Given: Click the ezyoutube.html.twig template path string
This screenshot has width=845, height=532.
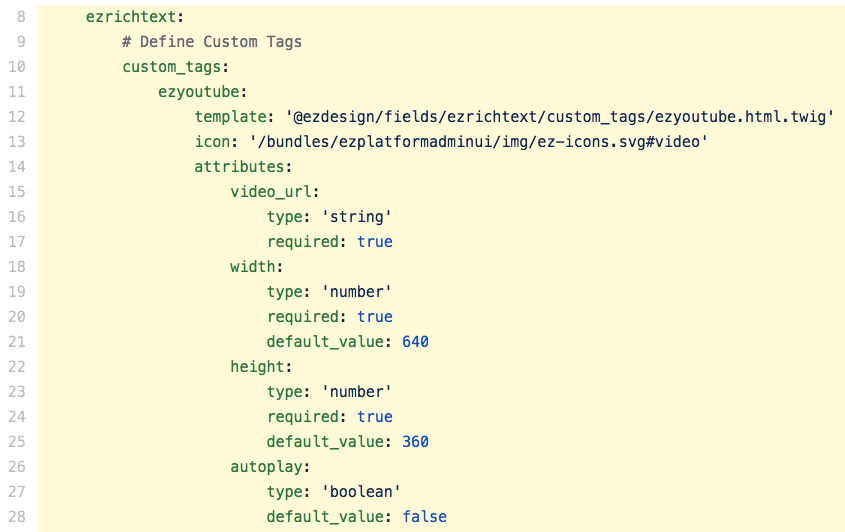Looking at the screenshot, I should (x=560, y=117).
